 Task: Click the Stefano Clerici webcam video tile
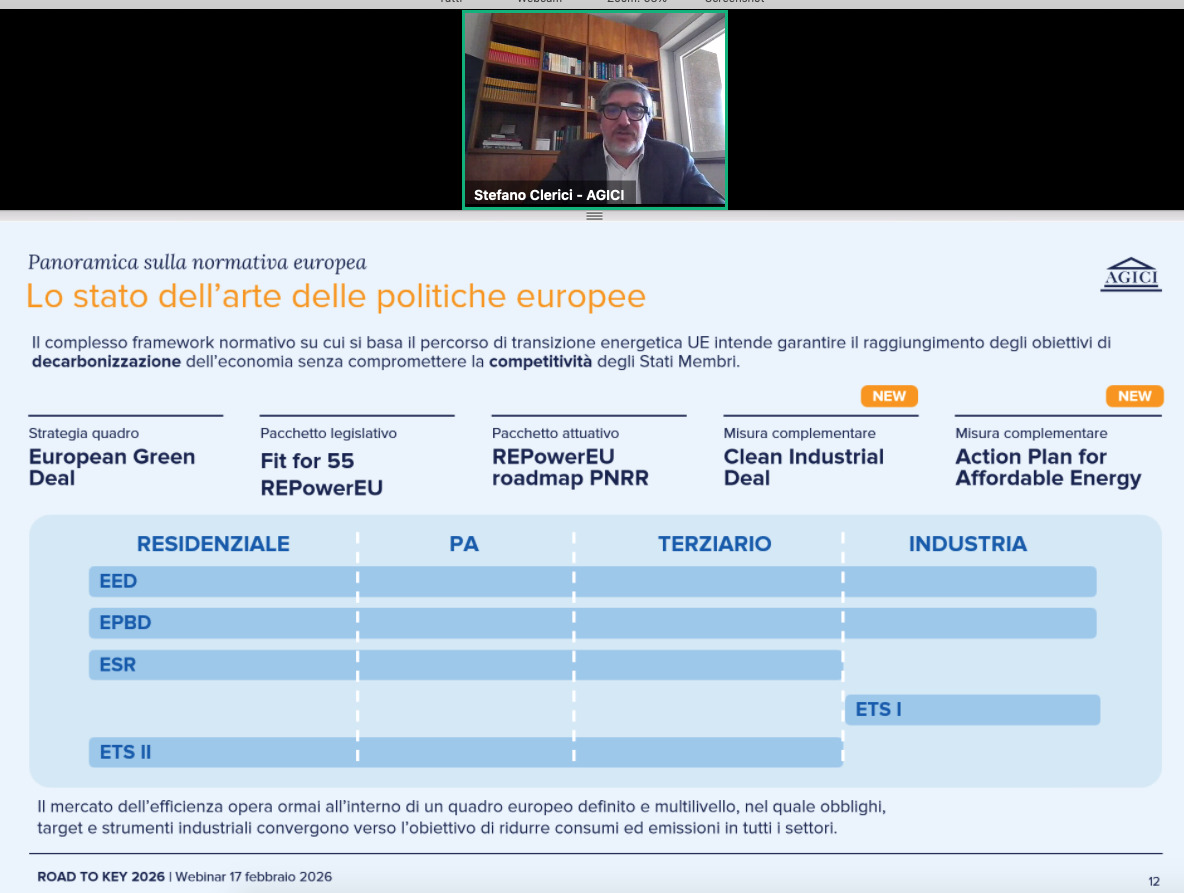[x=595, y=109]
